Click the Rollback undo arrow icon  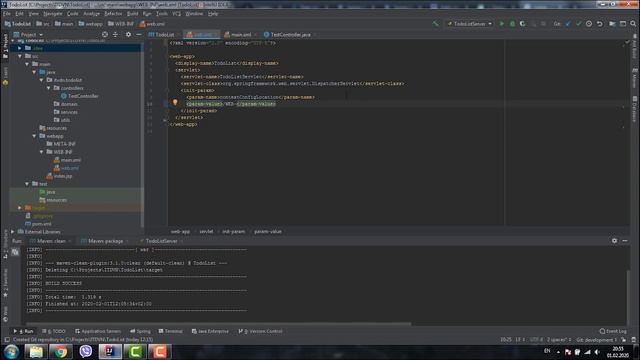[600, 24]
